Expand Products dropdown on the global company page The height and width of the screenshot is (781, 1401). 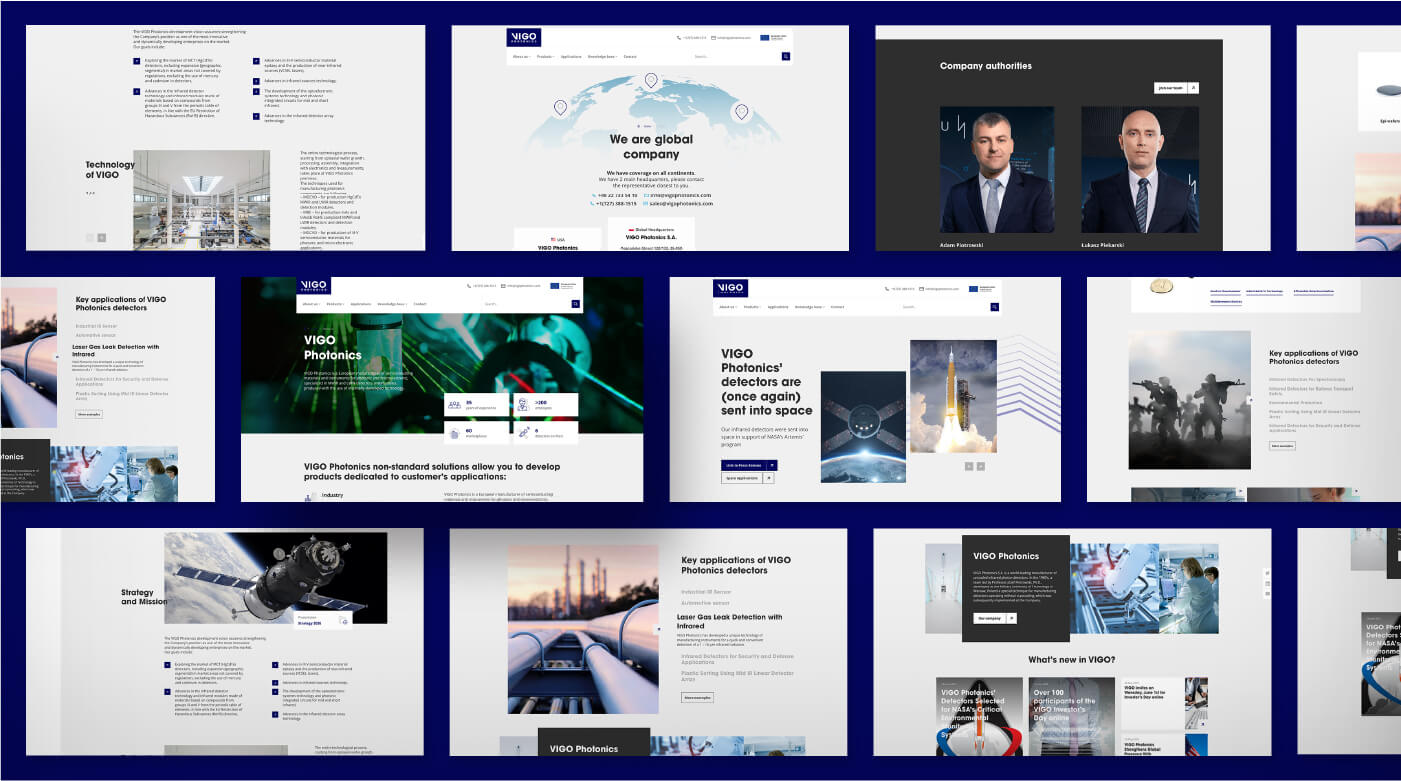coord(546,57)
